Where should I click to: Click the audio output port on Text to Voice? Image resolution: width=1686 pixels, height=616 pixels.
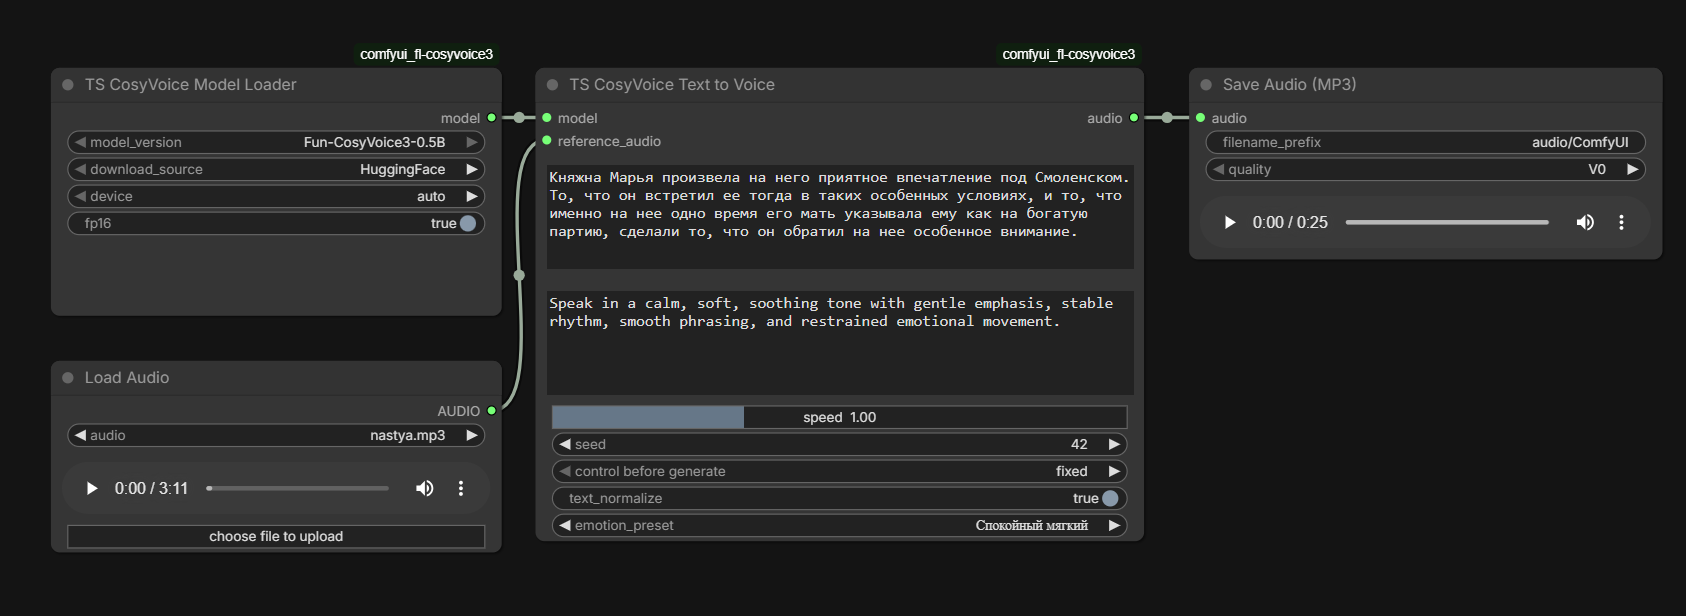point(1133,118)
